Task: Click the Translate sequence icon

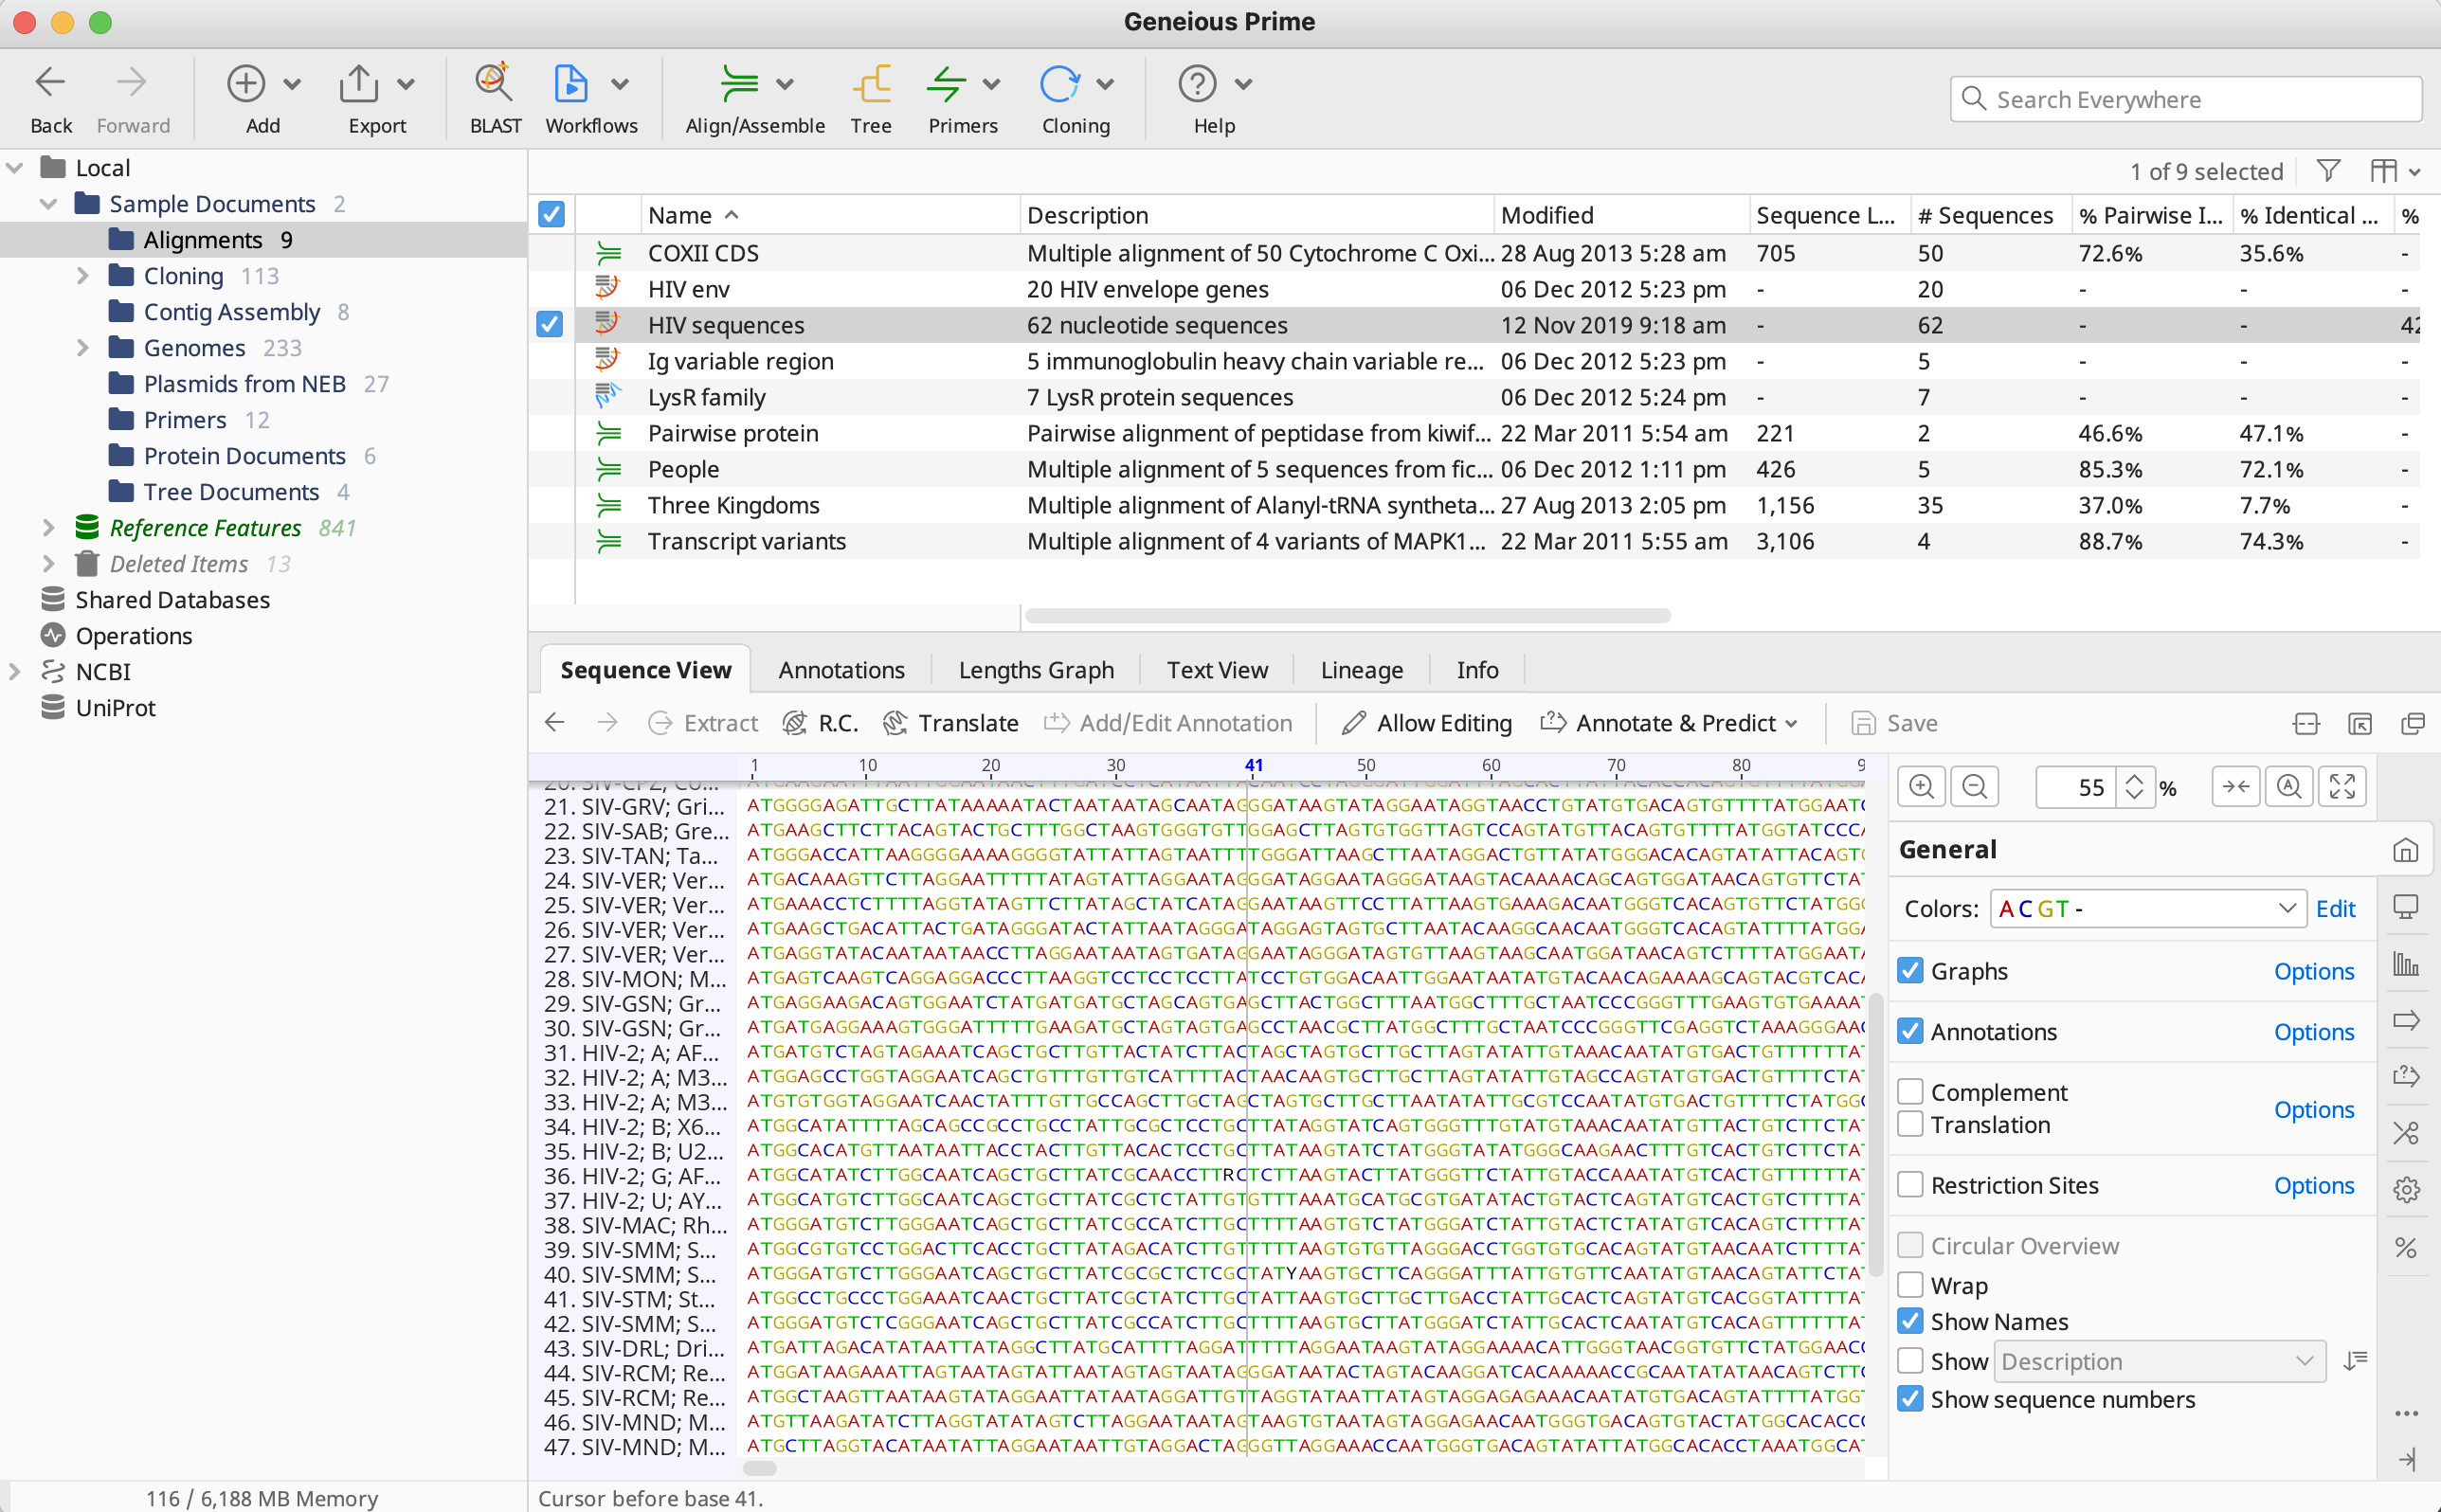Action: click(895, 723)
